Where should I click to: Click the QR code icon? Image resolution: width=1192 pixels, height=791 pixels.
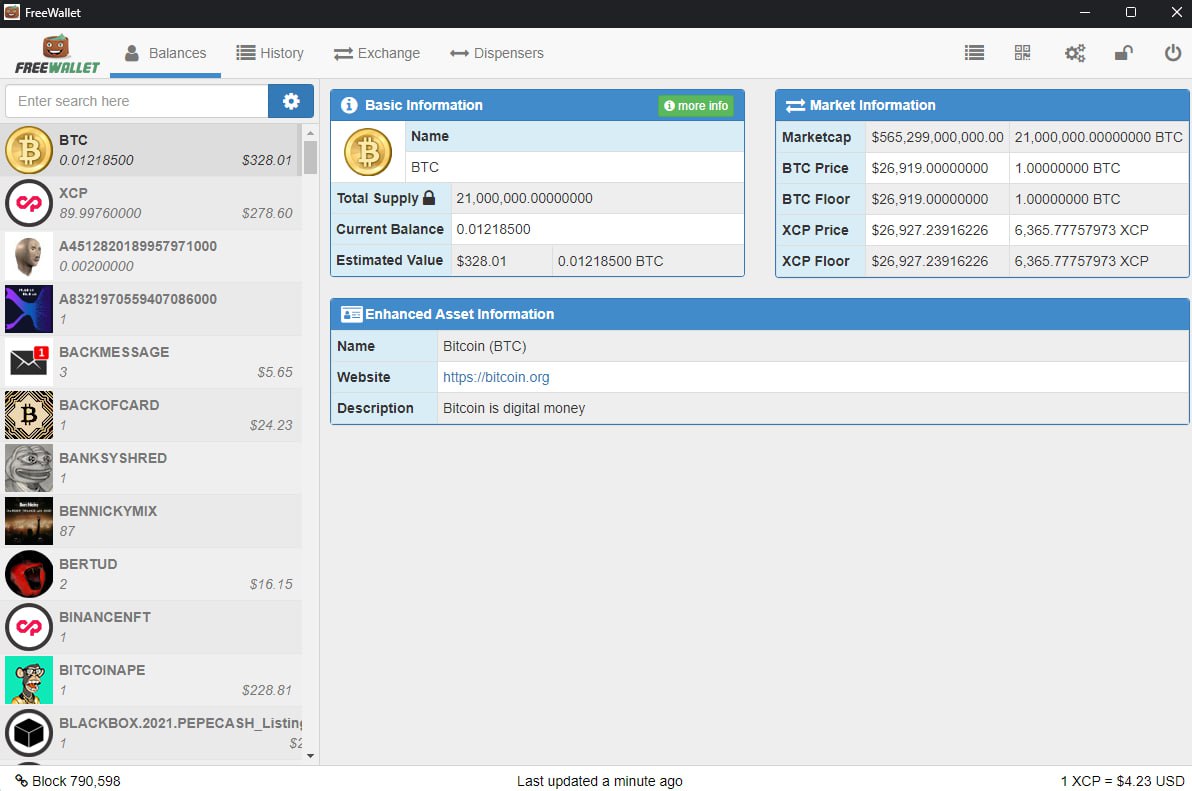pyautogui.click(x=1022, y=52)
